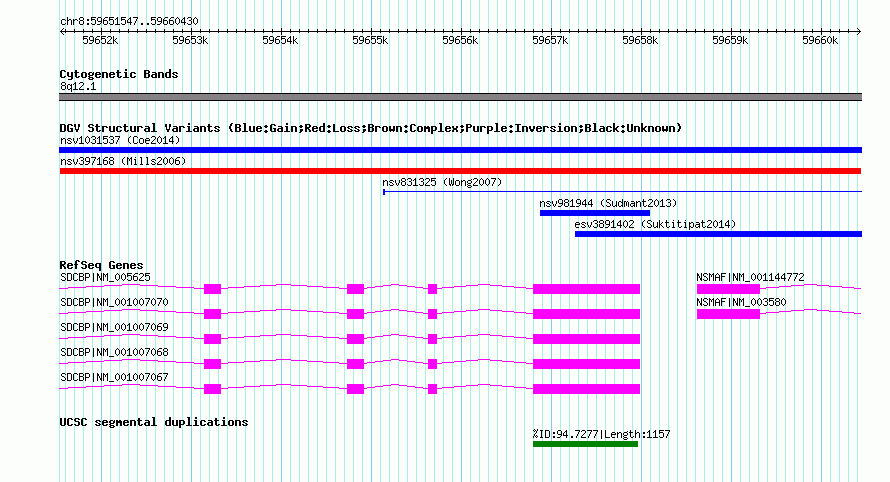Click the 59656k ruler label

coord(460,40)
